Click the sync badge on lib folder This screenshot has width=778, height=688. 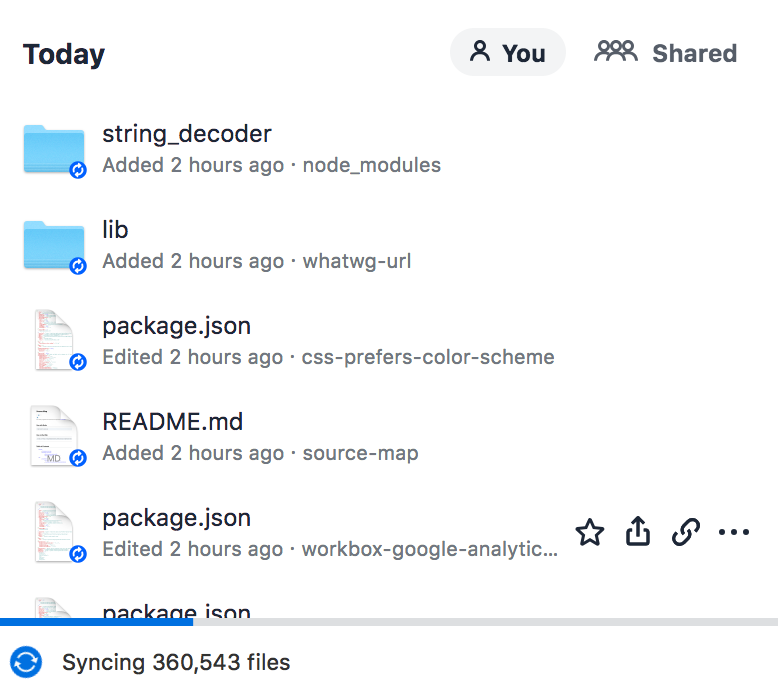pos(78,266)
